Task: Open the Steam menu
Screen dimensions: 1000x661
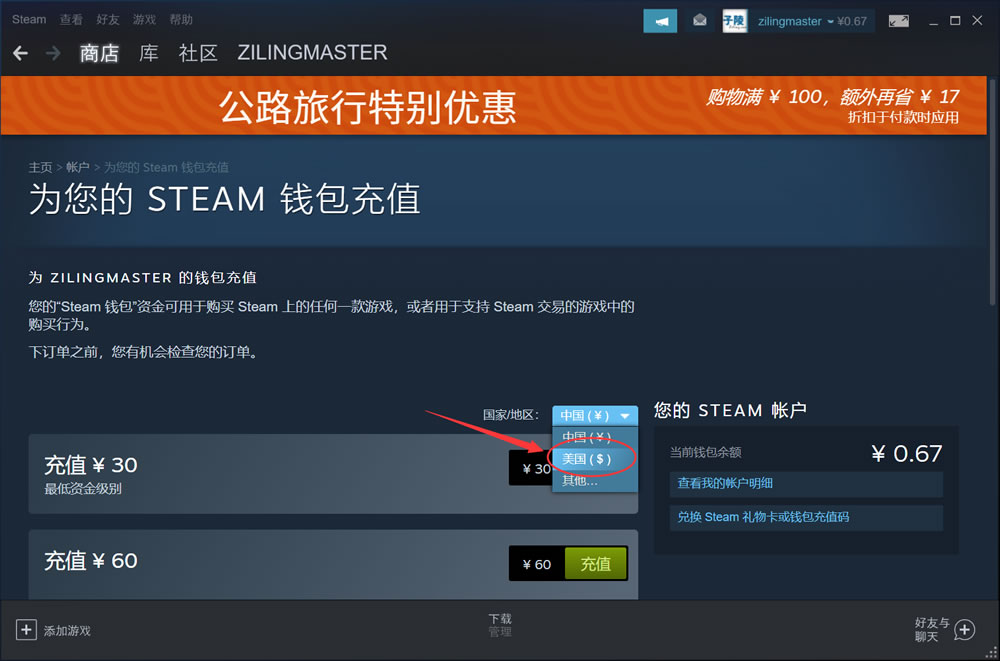Action: 29,20
